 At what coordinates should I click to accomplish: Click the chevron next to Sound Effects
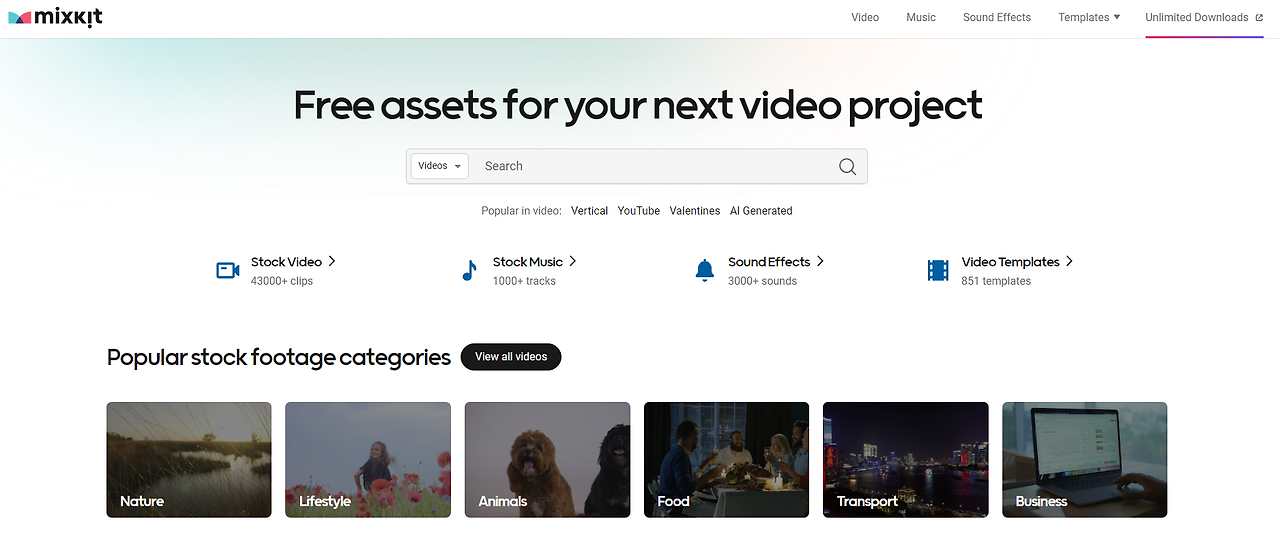click(820, 261)
